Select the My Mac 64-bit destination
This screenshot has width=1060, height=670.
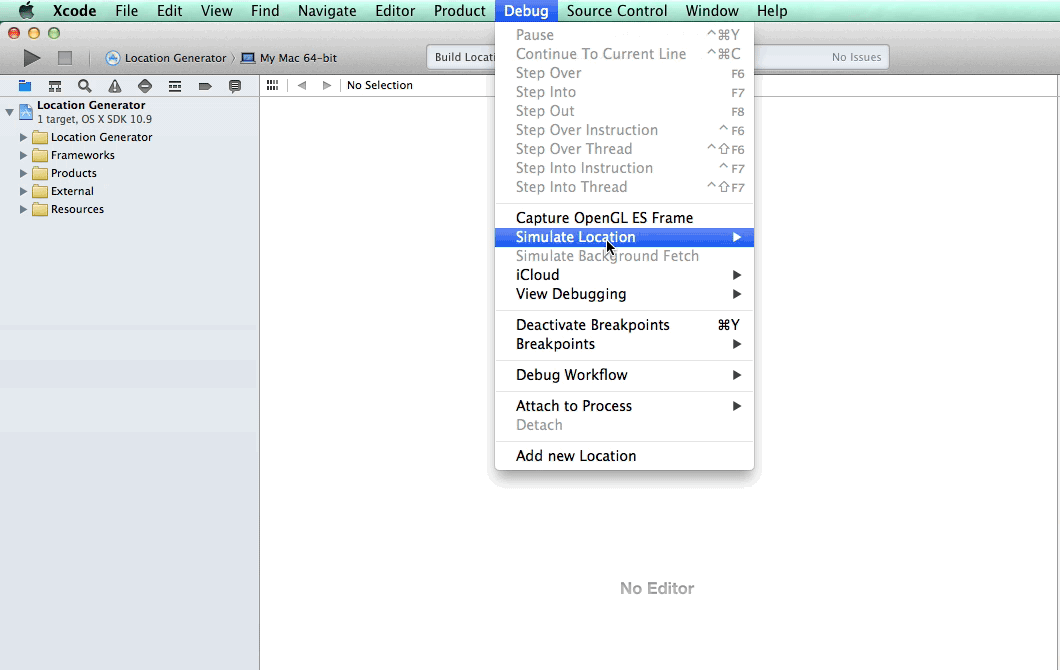[x=289, y=58]
